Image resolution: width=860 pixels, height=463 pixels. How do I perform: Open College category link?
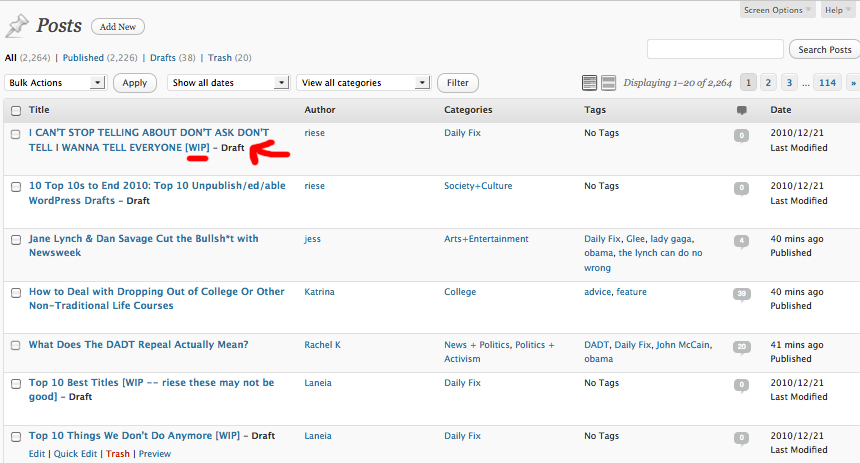click(x=460, y=292)
